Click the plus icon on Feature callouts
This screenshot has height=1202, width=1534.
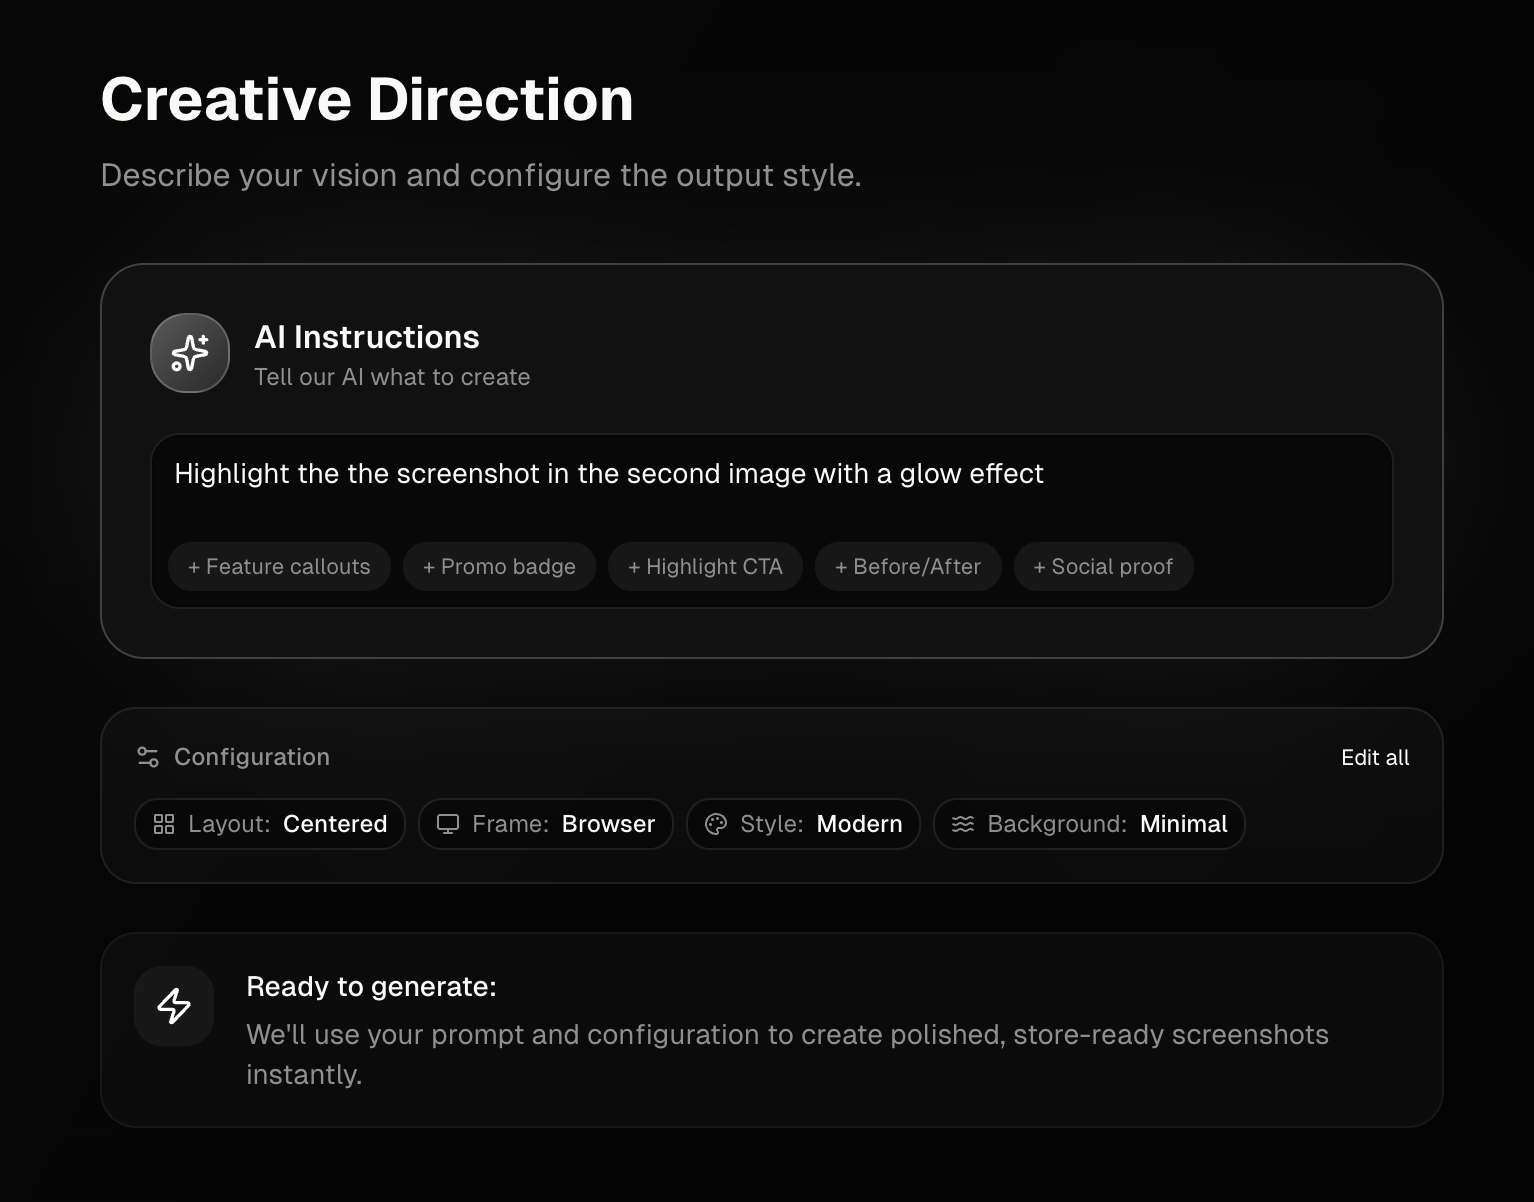[194, 566]
